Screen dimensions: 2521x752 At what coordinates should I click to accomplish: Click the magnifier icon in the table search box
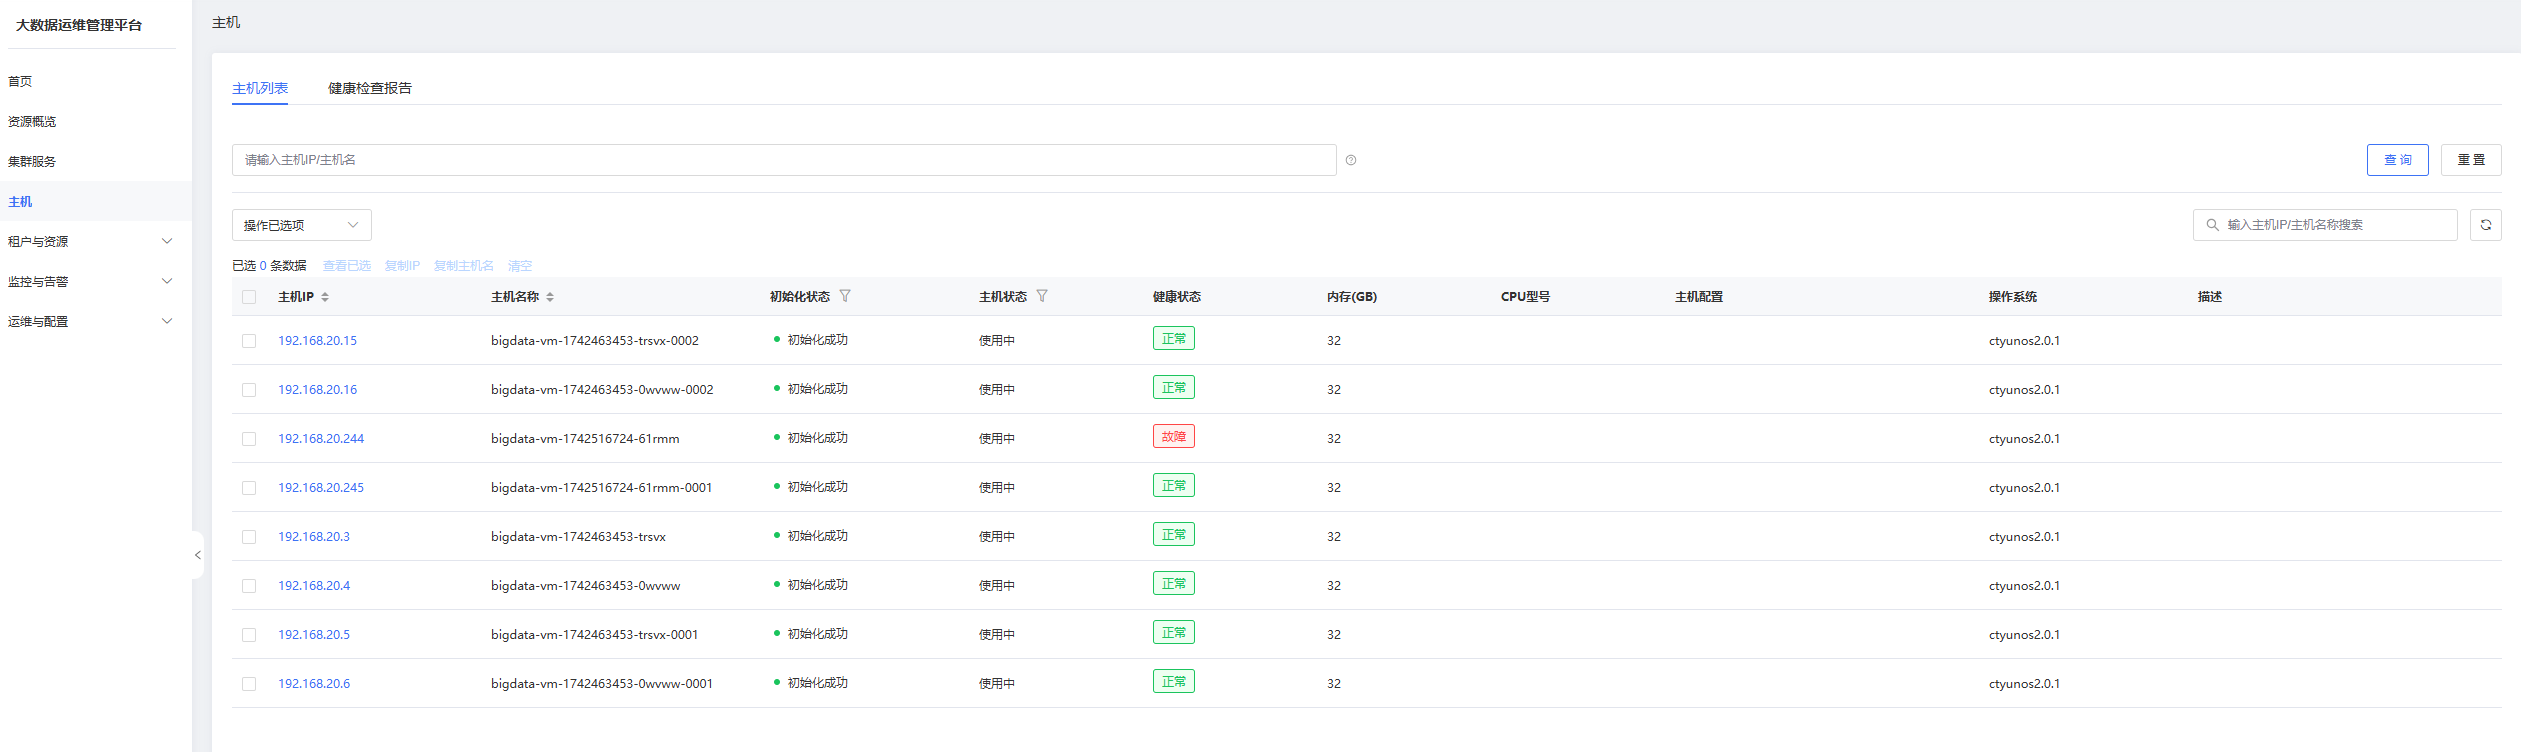[x=2213, y=225]
